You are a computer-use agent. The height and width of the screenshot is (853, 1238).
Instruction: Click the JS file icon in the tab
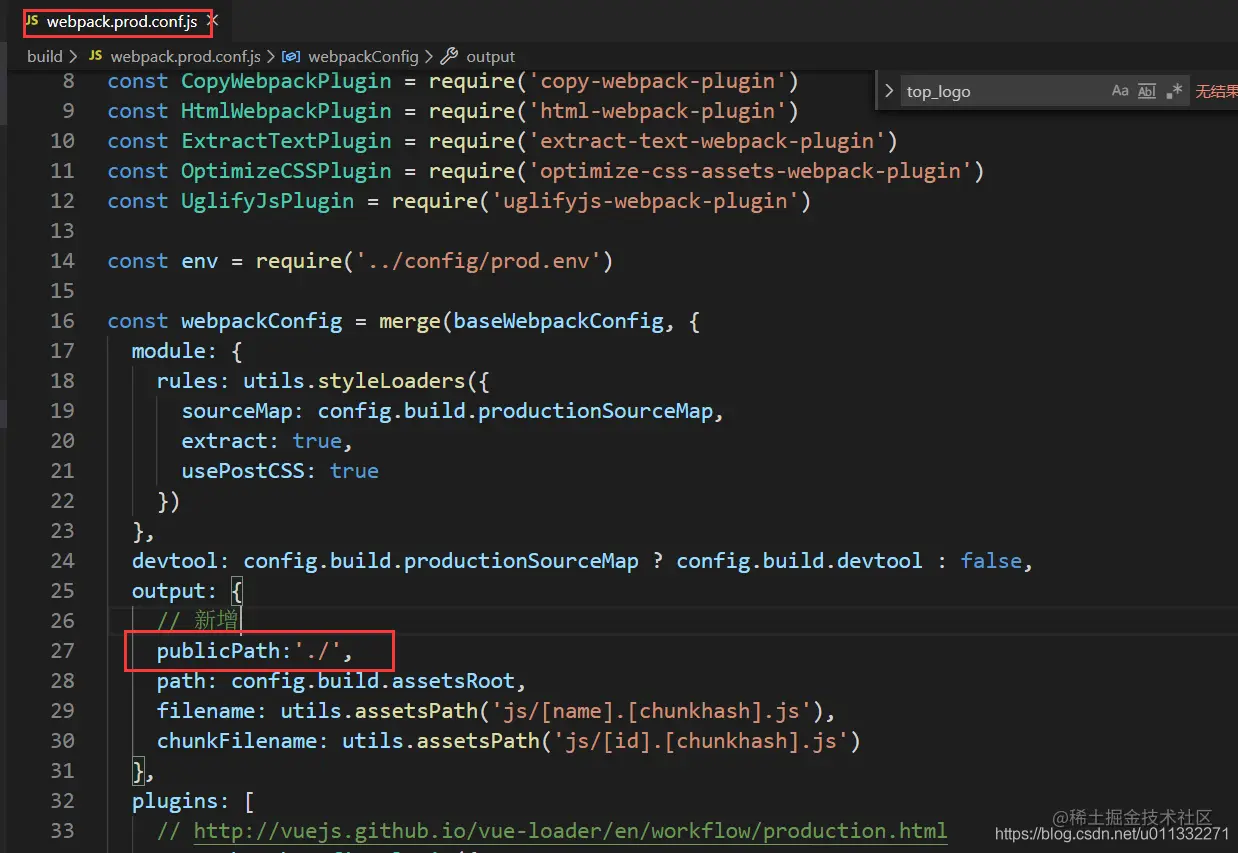(32, 21)
